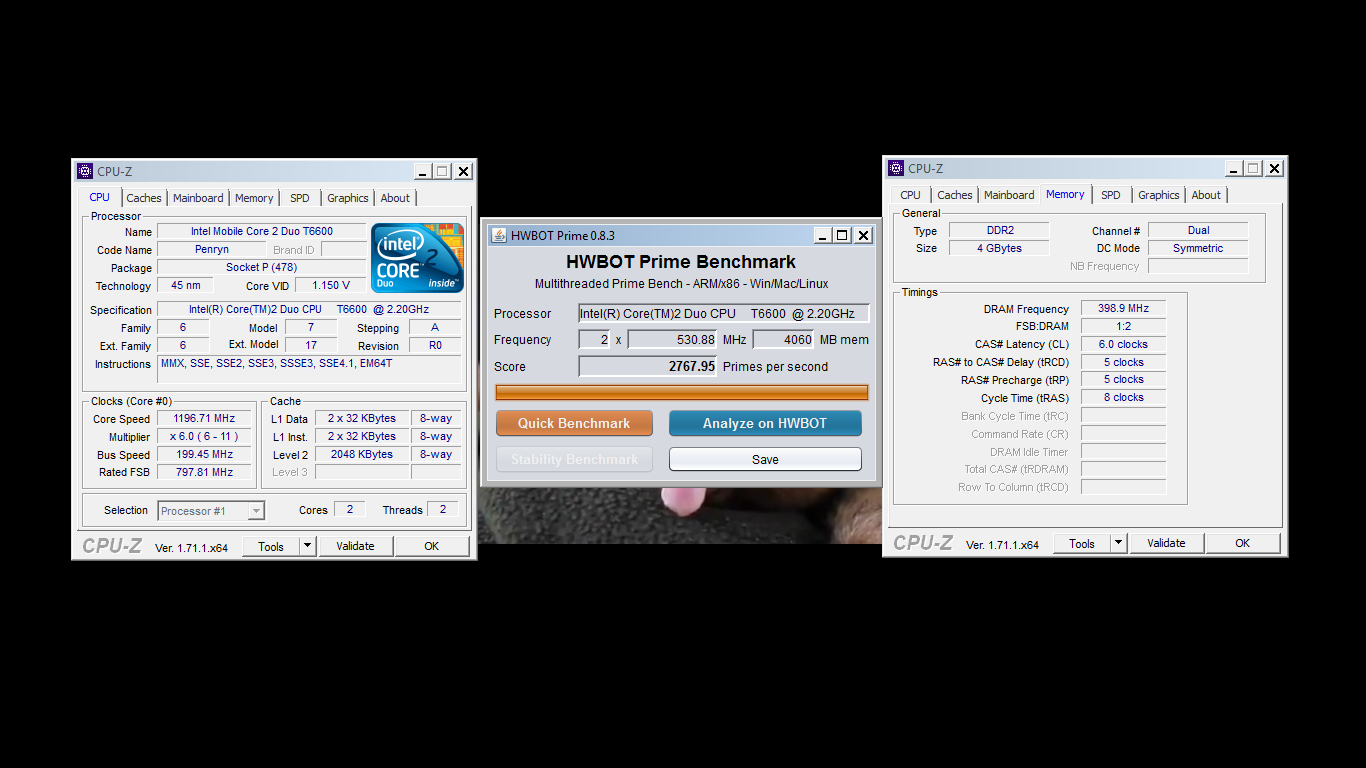Open the Caches tab in left CPU-Z window
The height and width of the screenshot is (768, 1366).
point(144,198)
